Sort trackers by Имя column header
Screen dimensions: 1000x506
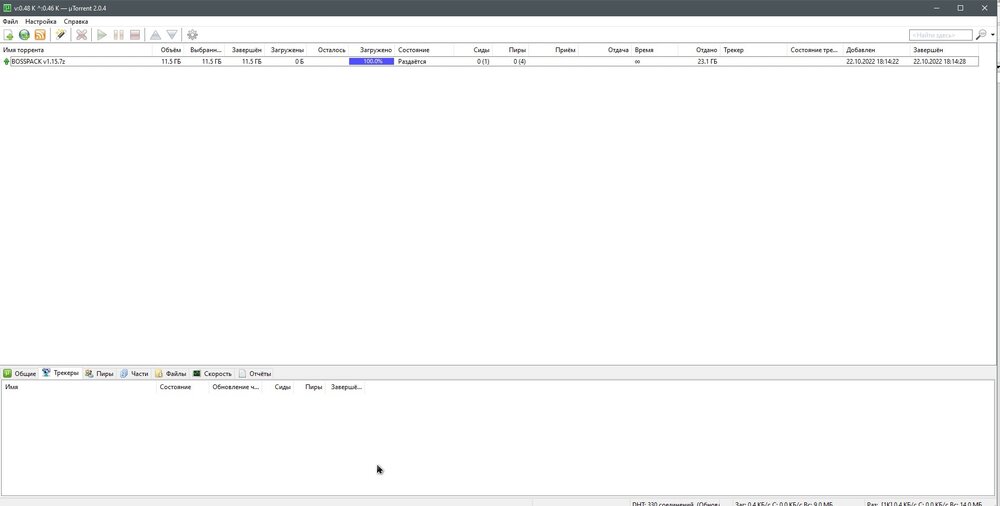click(x=79, y=387)
